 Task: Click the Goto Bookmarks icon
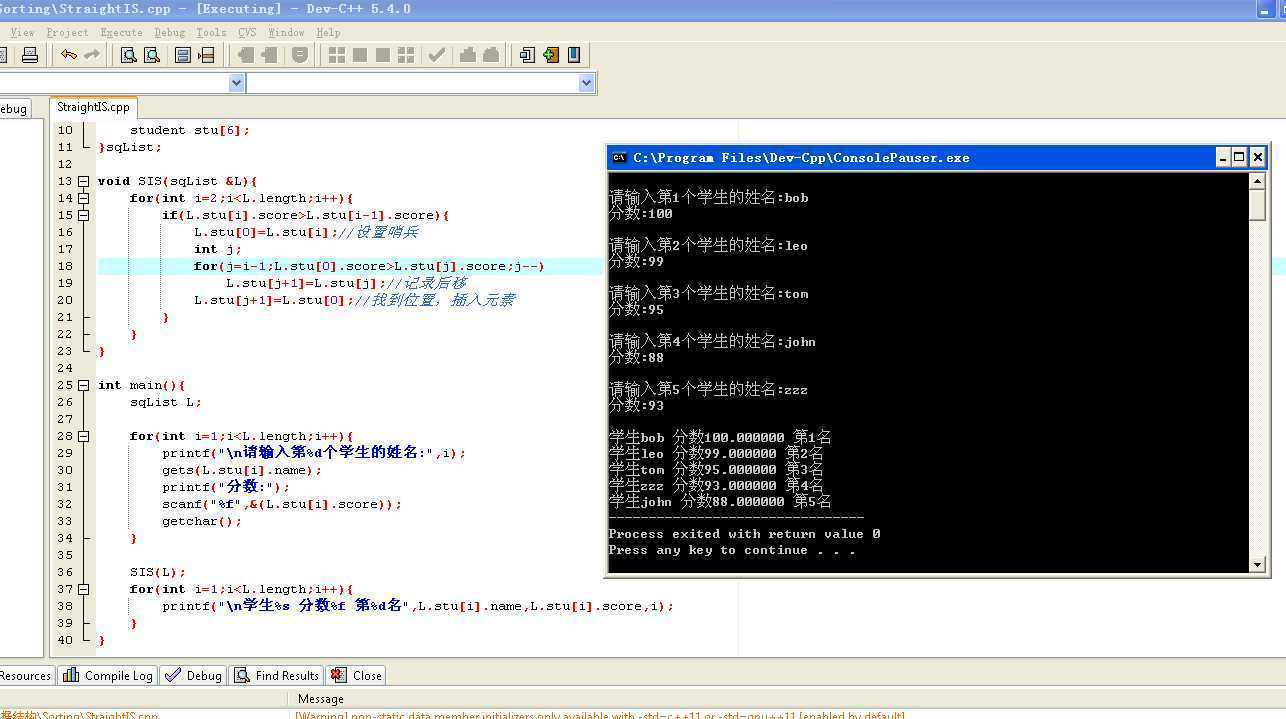(x=574, y=55)
